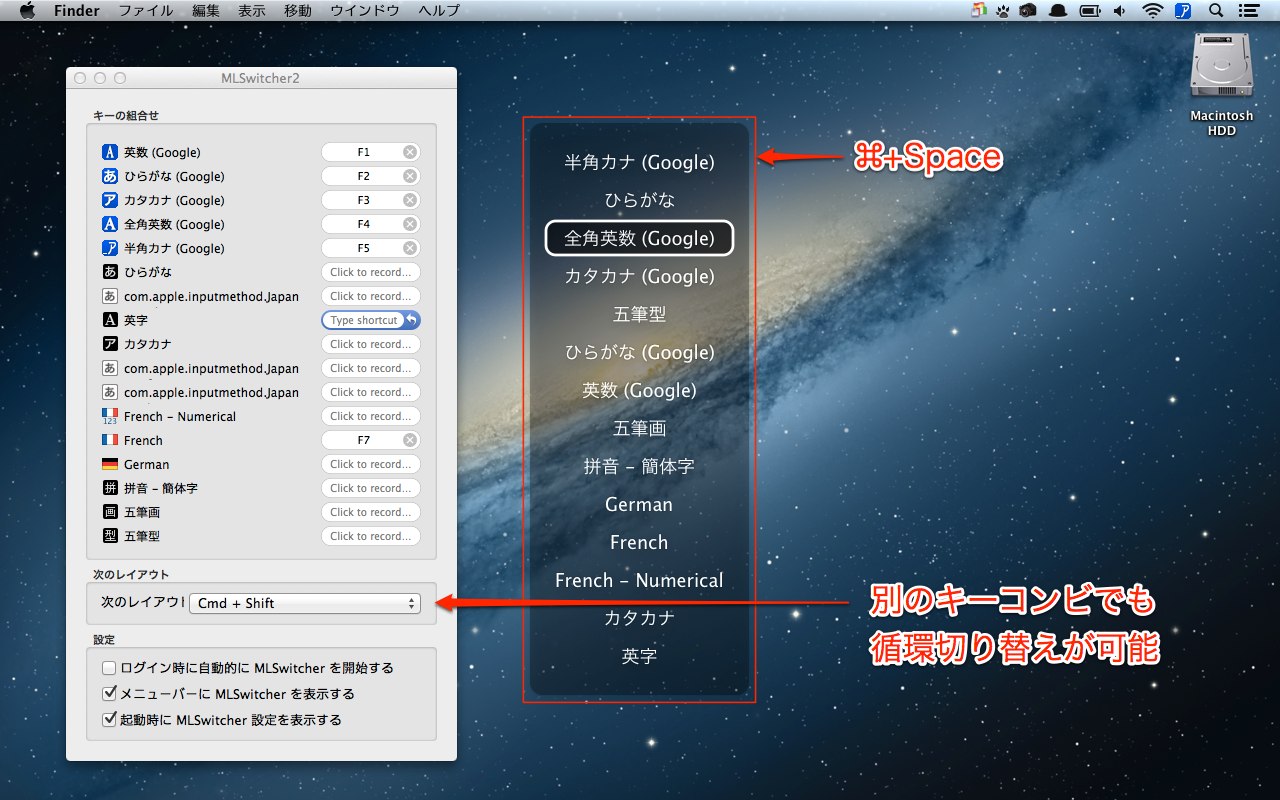Open the Apple menu
This screenshot has width=1280, height=800.
(x=27, y=11)
